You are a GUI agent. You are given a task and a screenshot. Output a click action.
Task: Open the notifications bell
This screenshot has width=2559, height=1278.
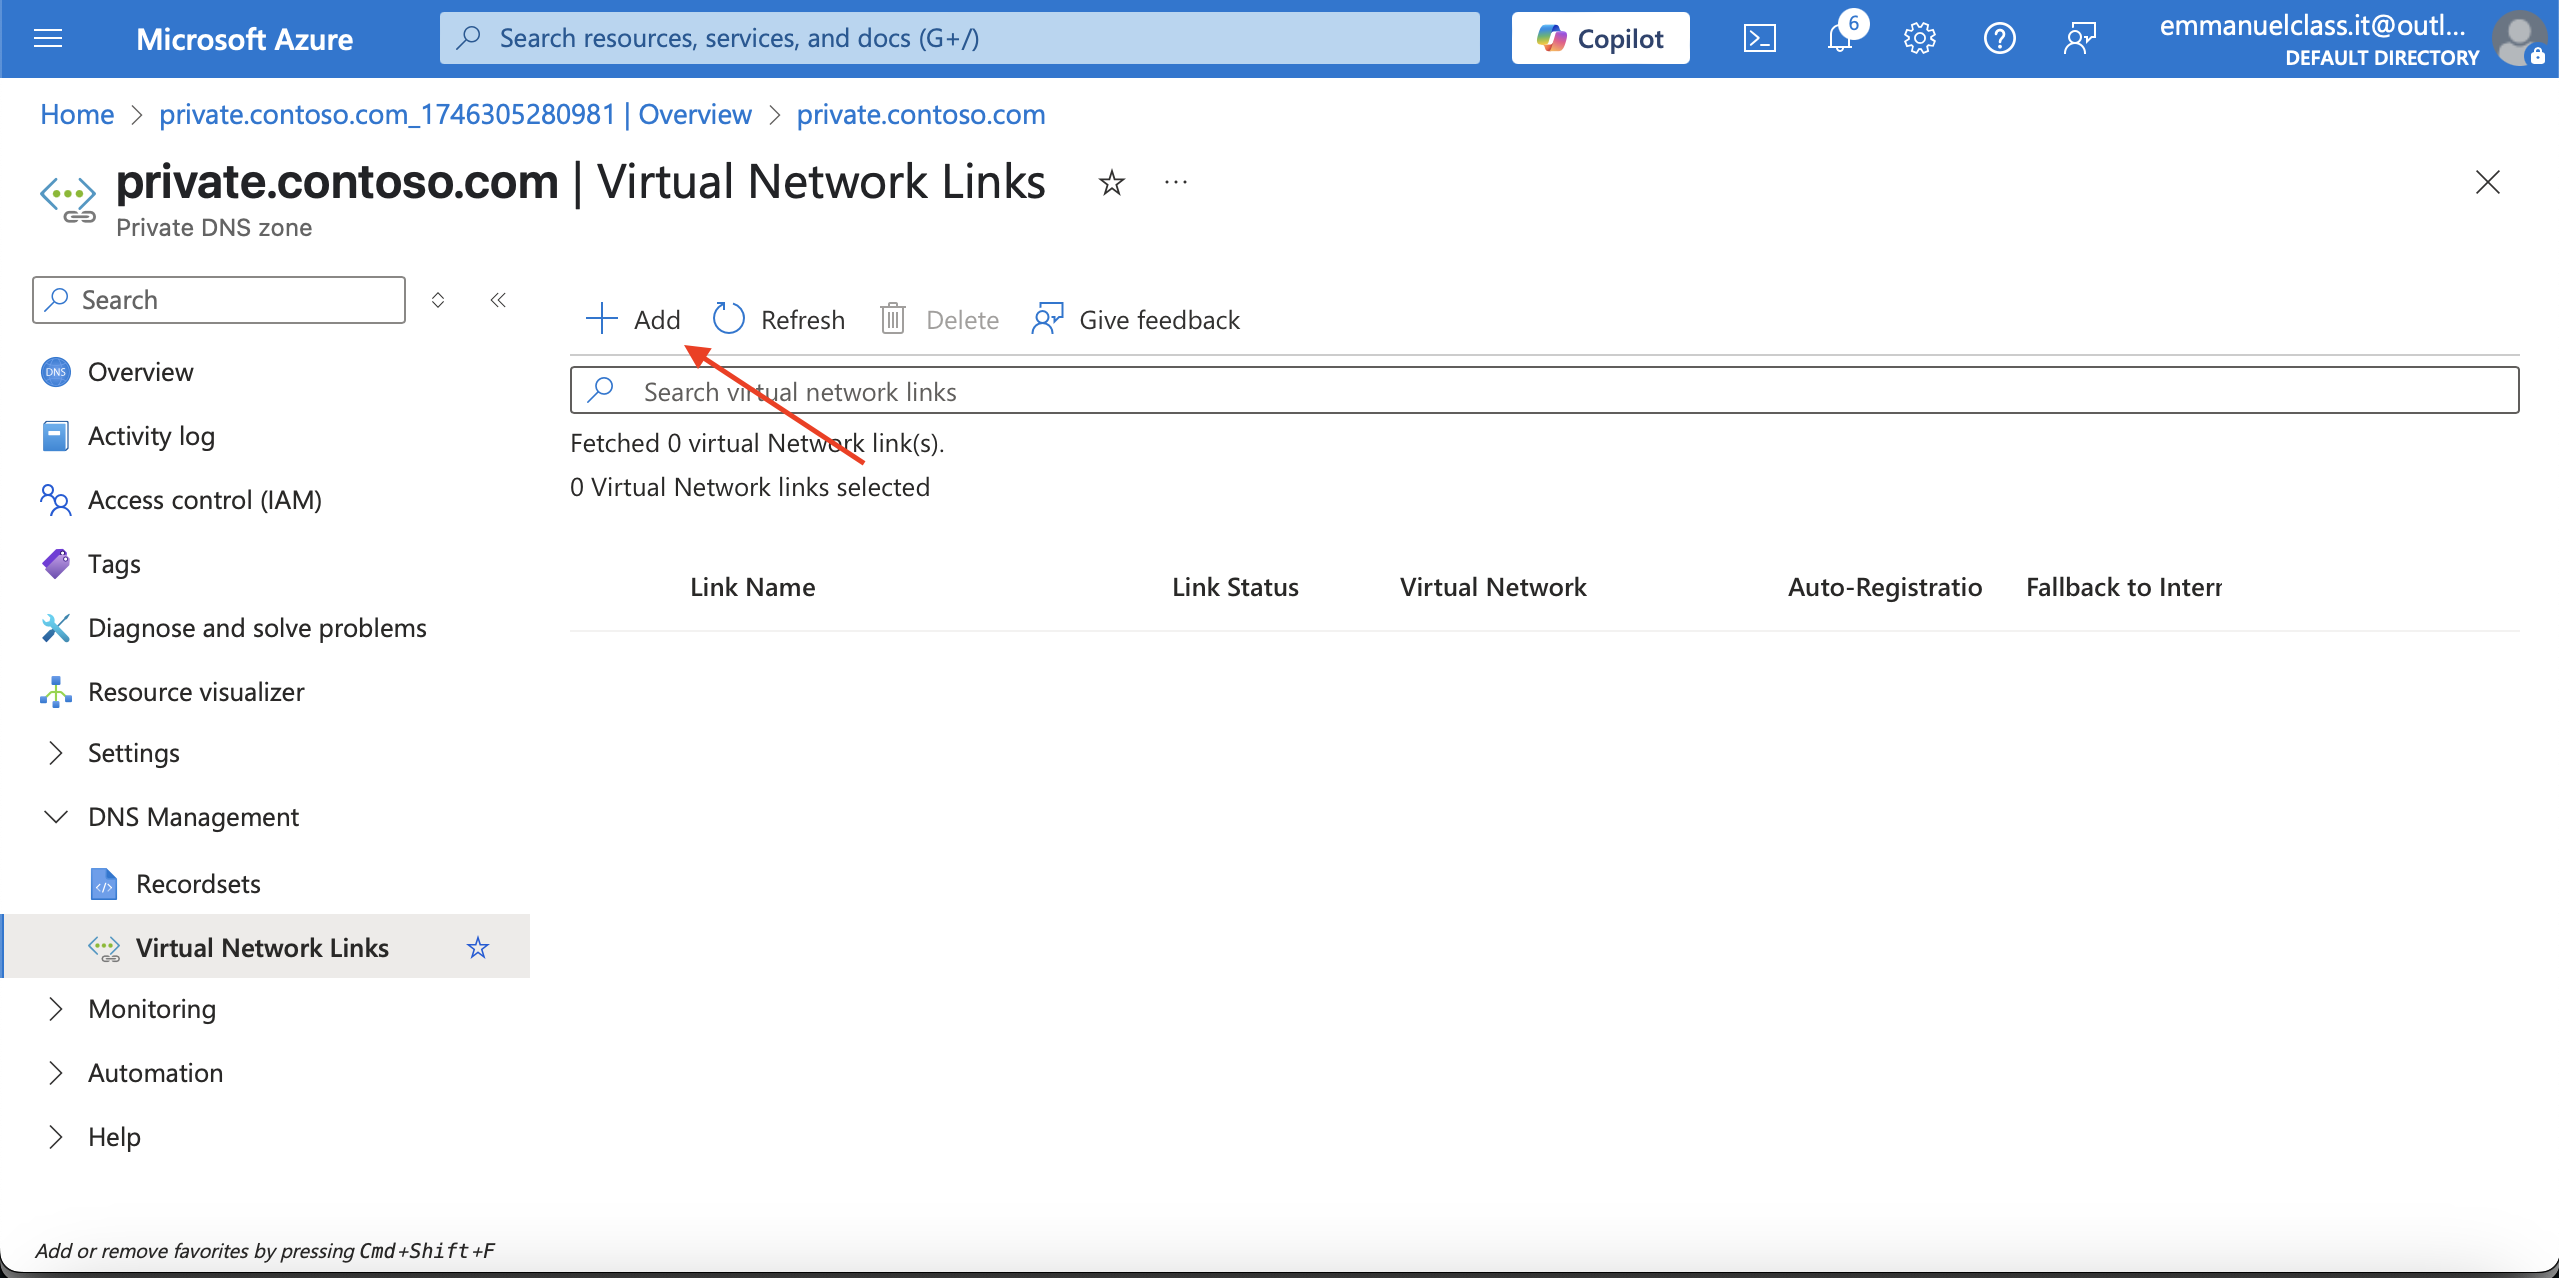pyautogui.click(x=1840, y=38)
